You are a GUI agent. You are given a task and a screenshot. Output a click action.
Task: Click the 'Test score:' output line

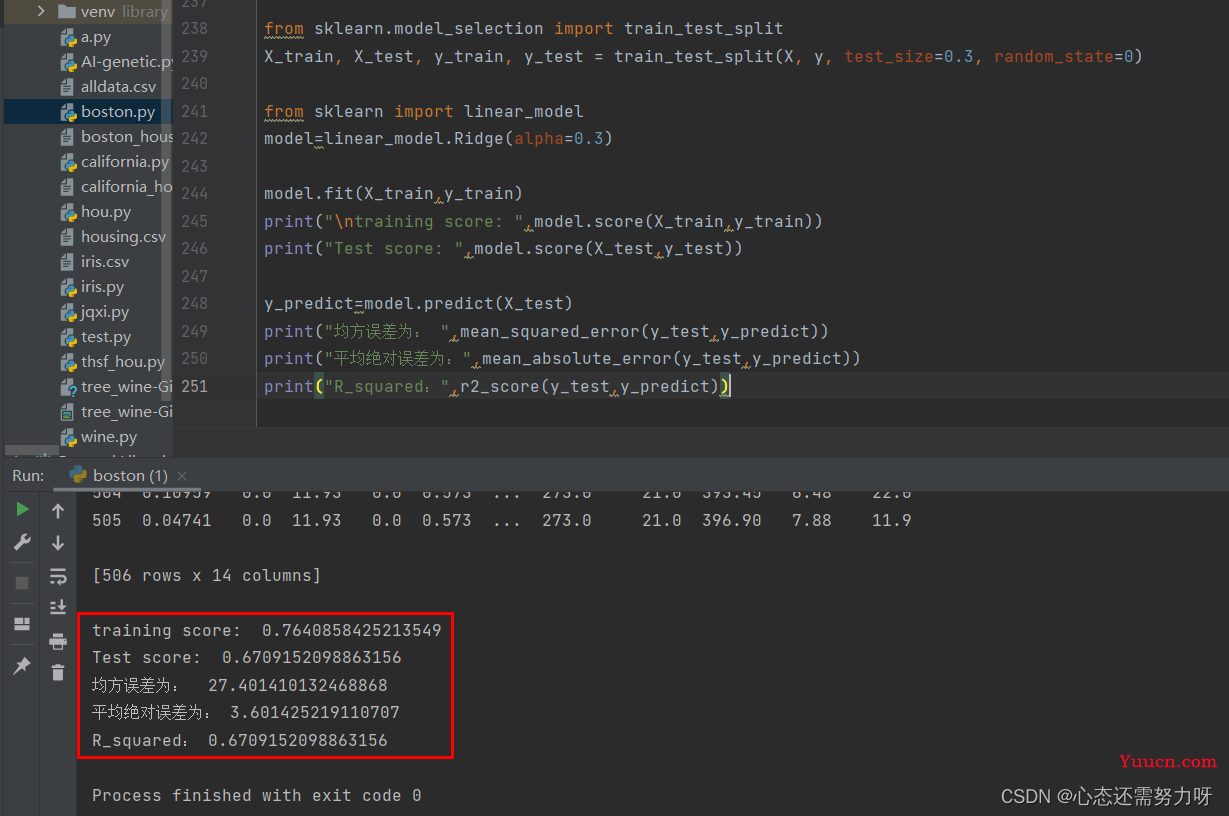[247, 658]
